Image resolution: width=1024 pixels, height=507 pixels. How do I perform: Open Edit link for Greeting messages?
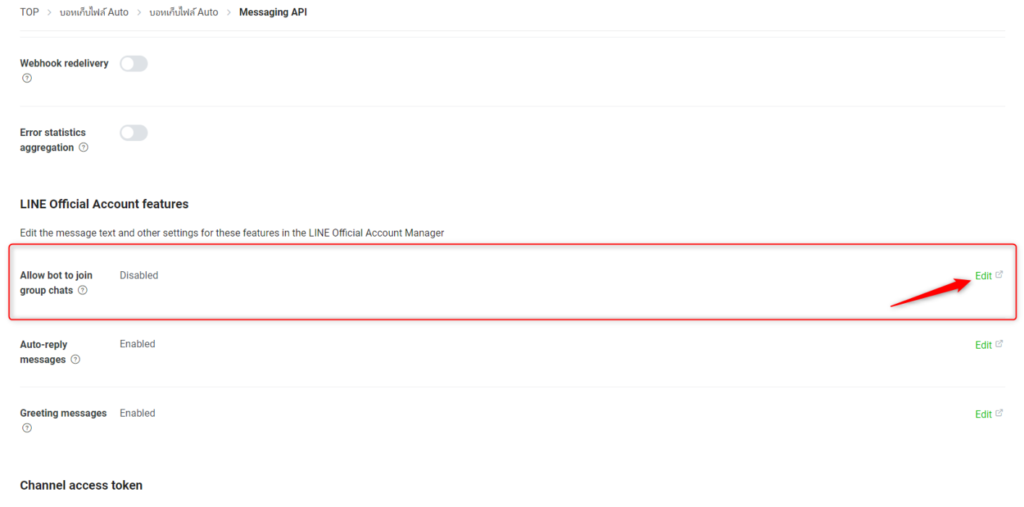pyautogui.click(x=983, y=414)
